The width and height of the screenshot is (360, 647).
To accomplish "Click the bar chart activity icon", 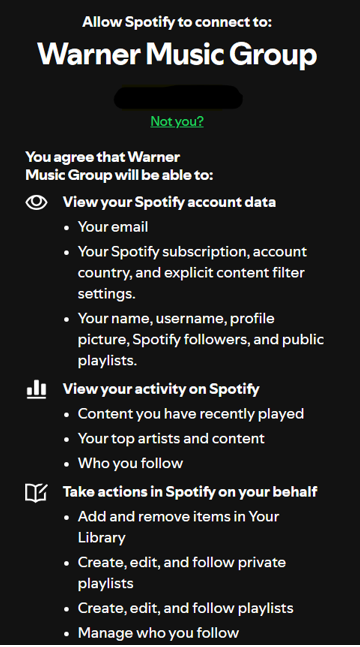I will click(36, 390).
